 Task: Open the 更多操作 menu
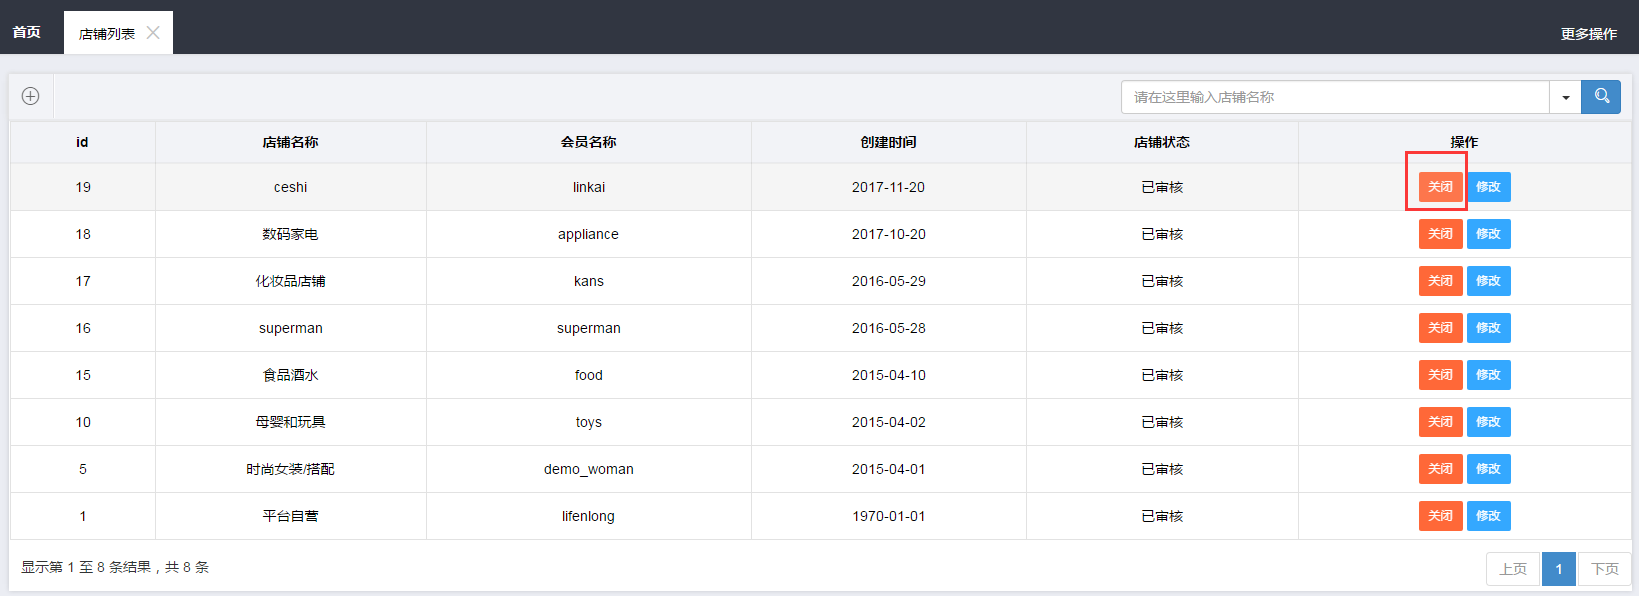coord(1588,34)
